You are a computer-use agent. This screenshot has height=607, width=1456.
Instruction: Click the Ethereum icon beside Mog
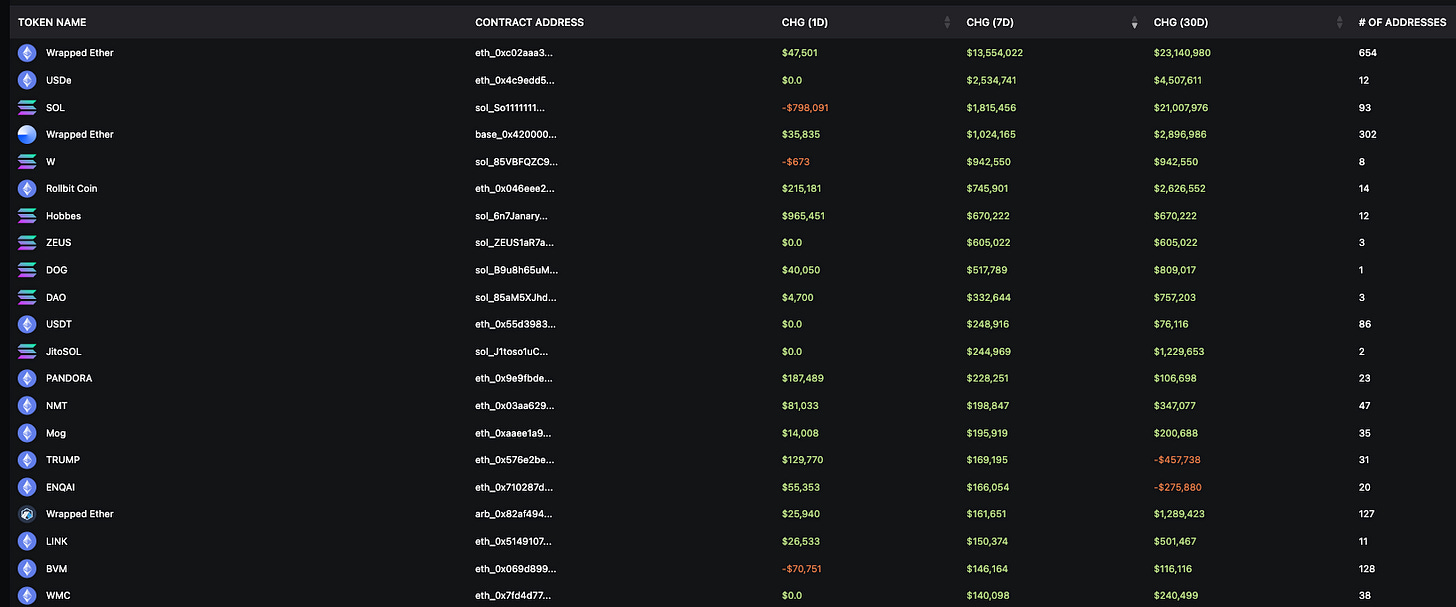pos(27,433)
